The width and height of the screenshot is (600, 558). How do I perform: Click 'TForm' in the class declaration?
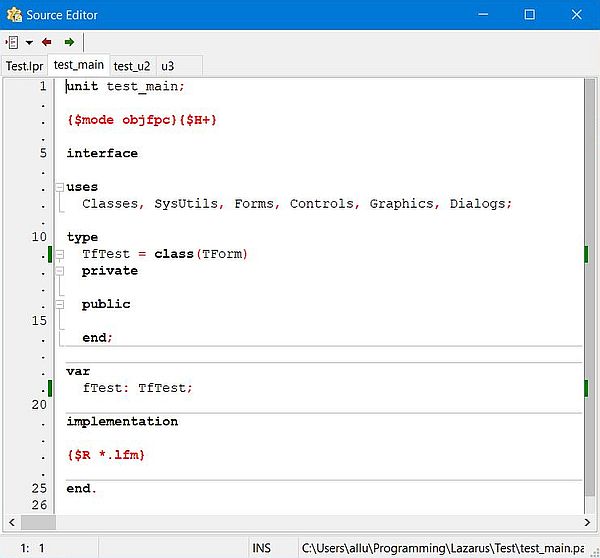[222, 254]
